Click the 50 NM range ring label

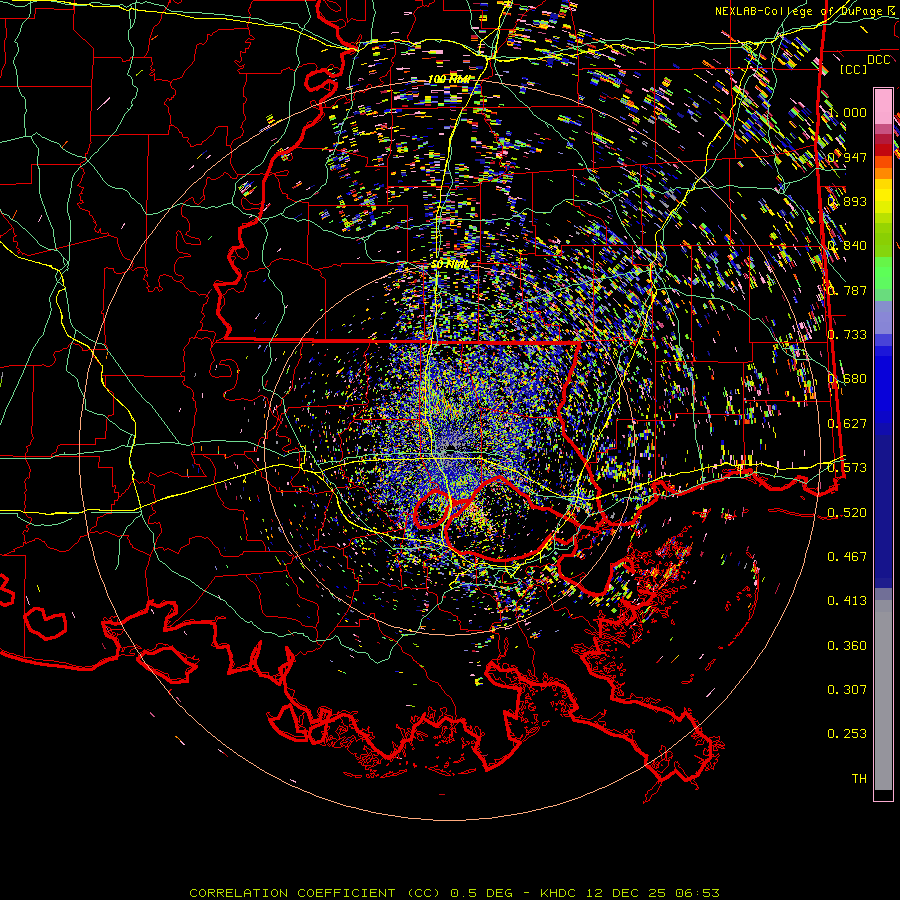click(449, 265)
